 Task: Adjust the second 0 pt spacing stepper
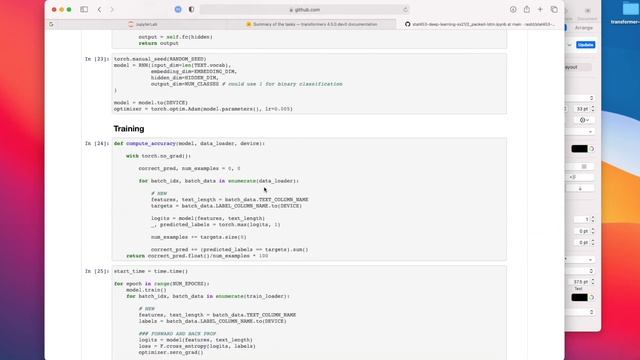[593, 242]
